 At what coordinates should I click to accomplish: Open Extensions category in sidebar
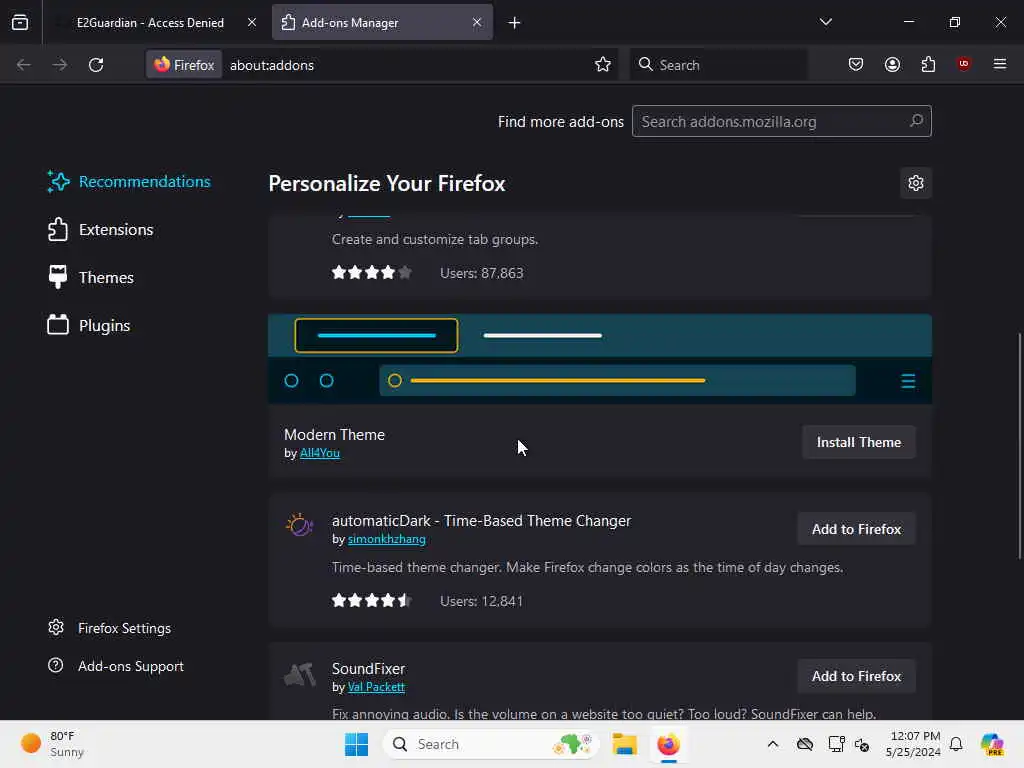(x=100, y=230)
